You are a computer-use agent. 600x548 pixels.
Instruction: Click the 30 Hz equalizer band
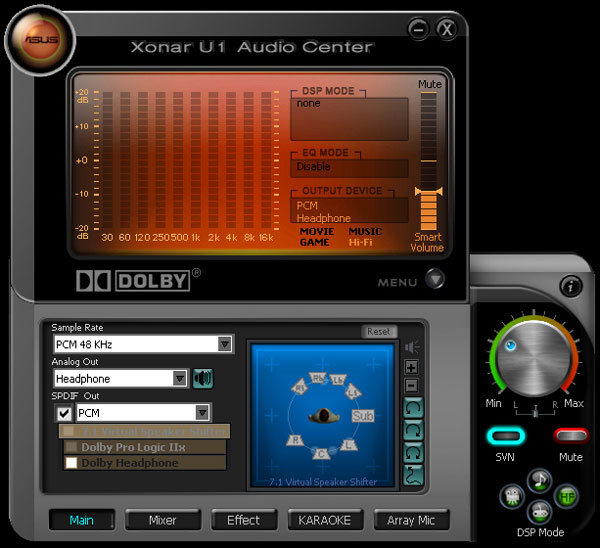tap(108, 160)
